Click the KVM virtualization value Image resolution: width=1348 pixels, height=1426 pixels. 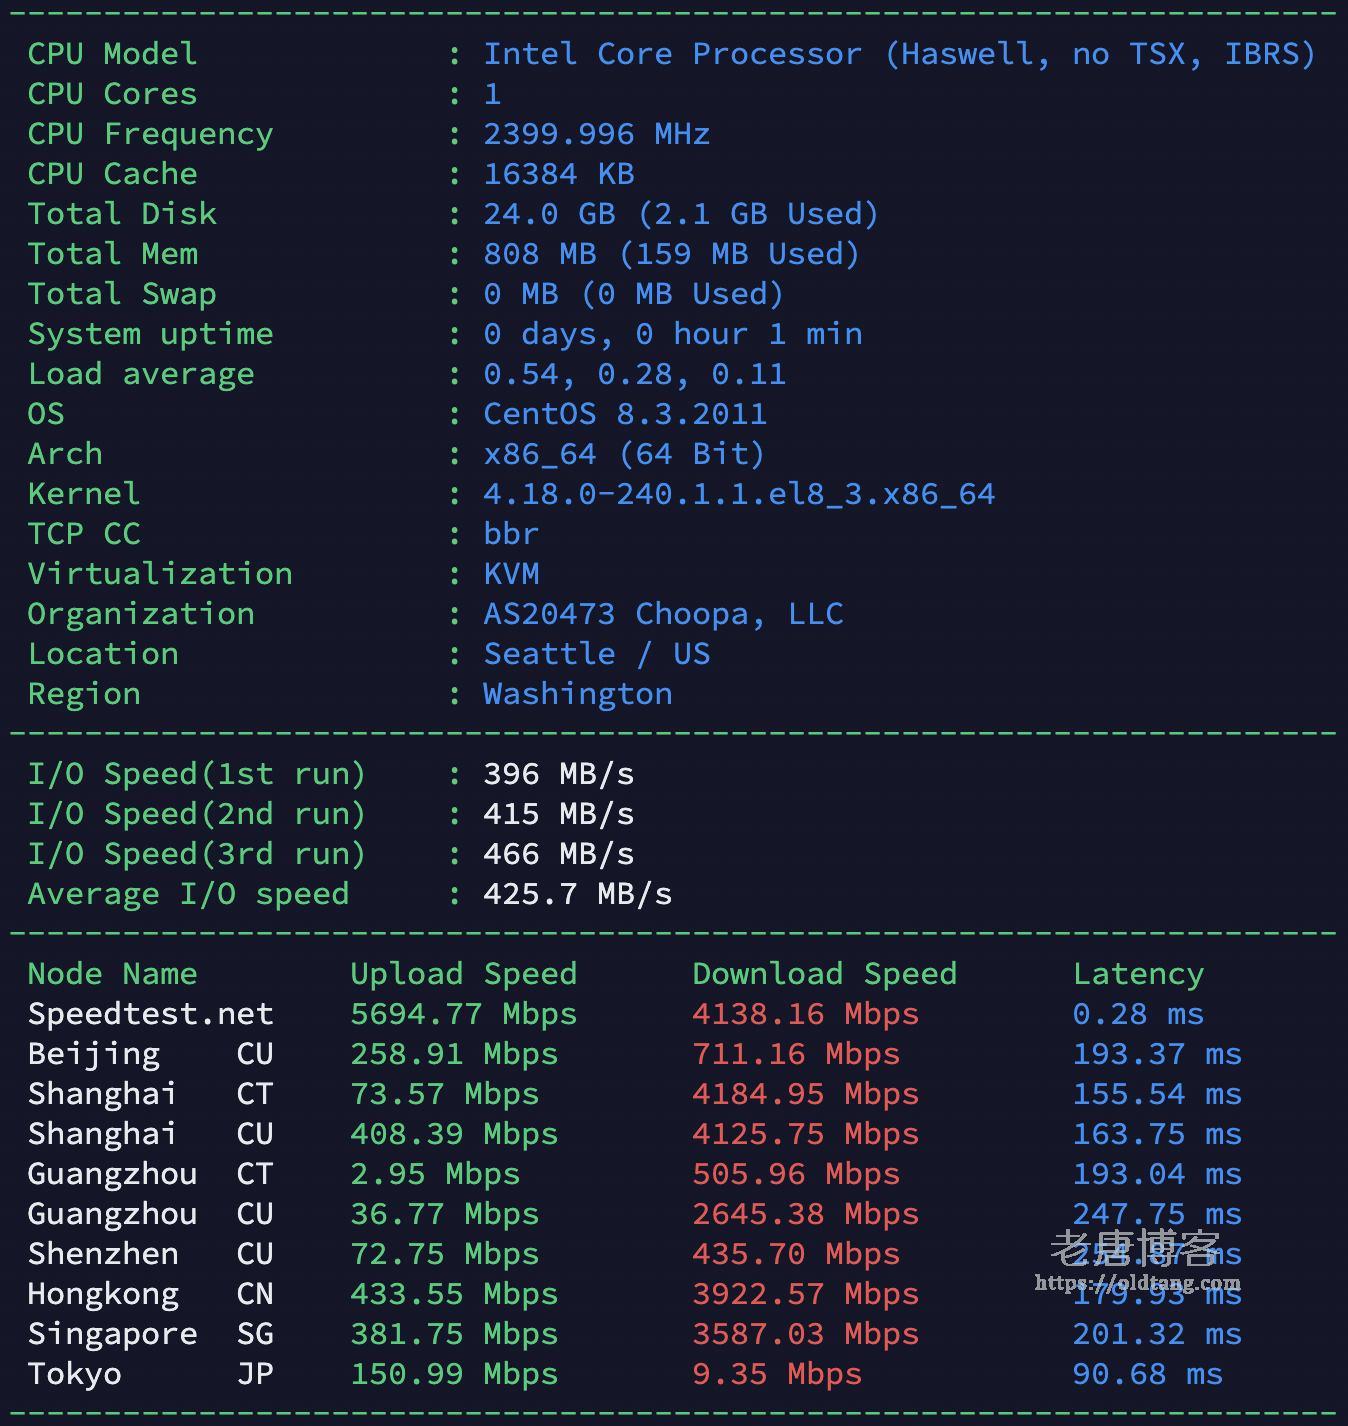click(511, 574)
